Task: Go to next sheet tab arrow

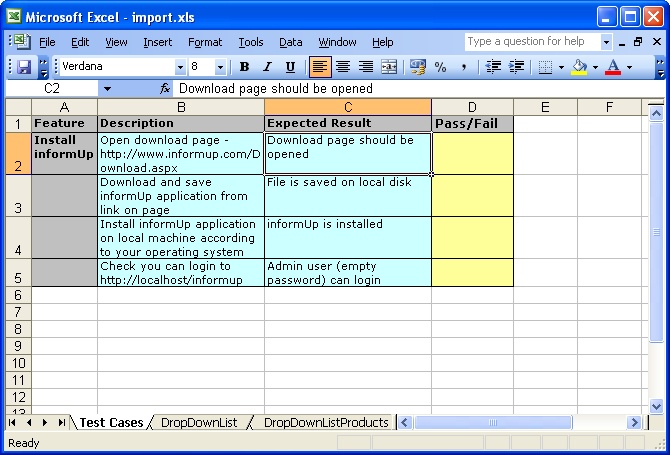Action: 45,423
